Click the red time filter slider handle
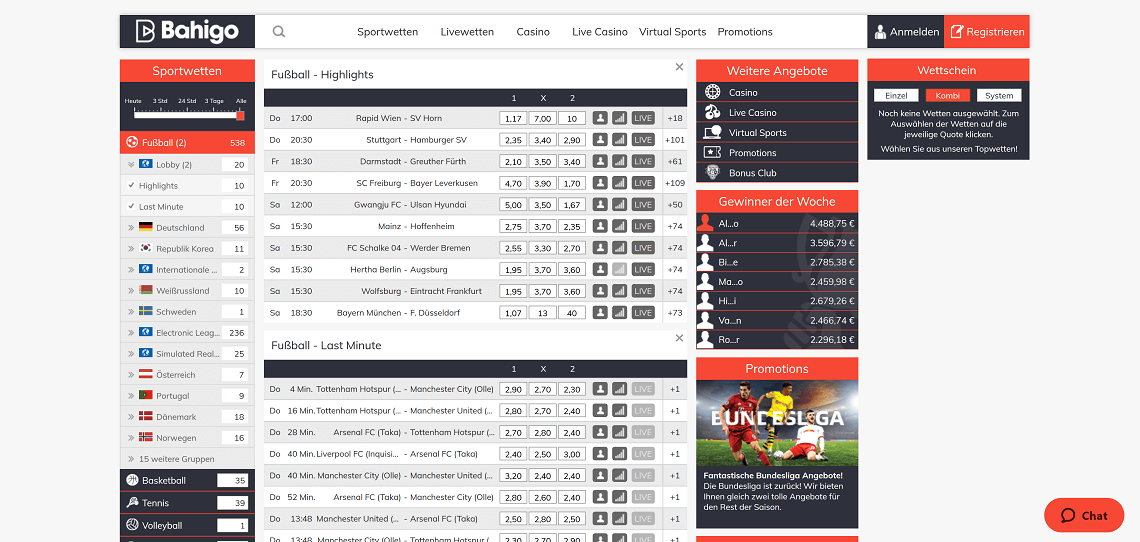This screenshot has width=1140, height=542. point(241,115)
